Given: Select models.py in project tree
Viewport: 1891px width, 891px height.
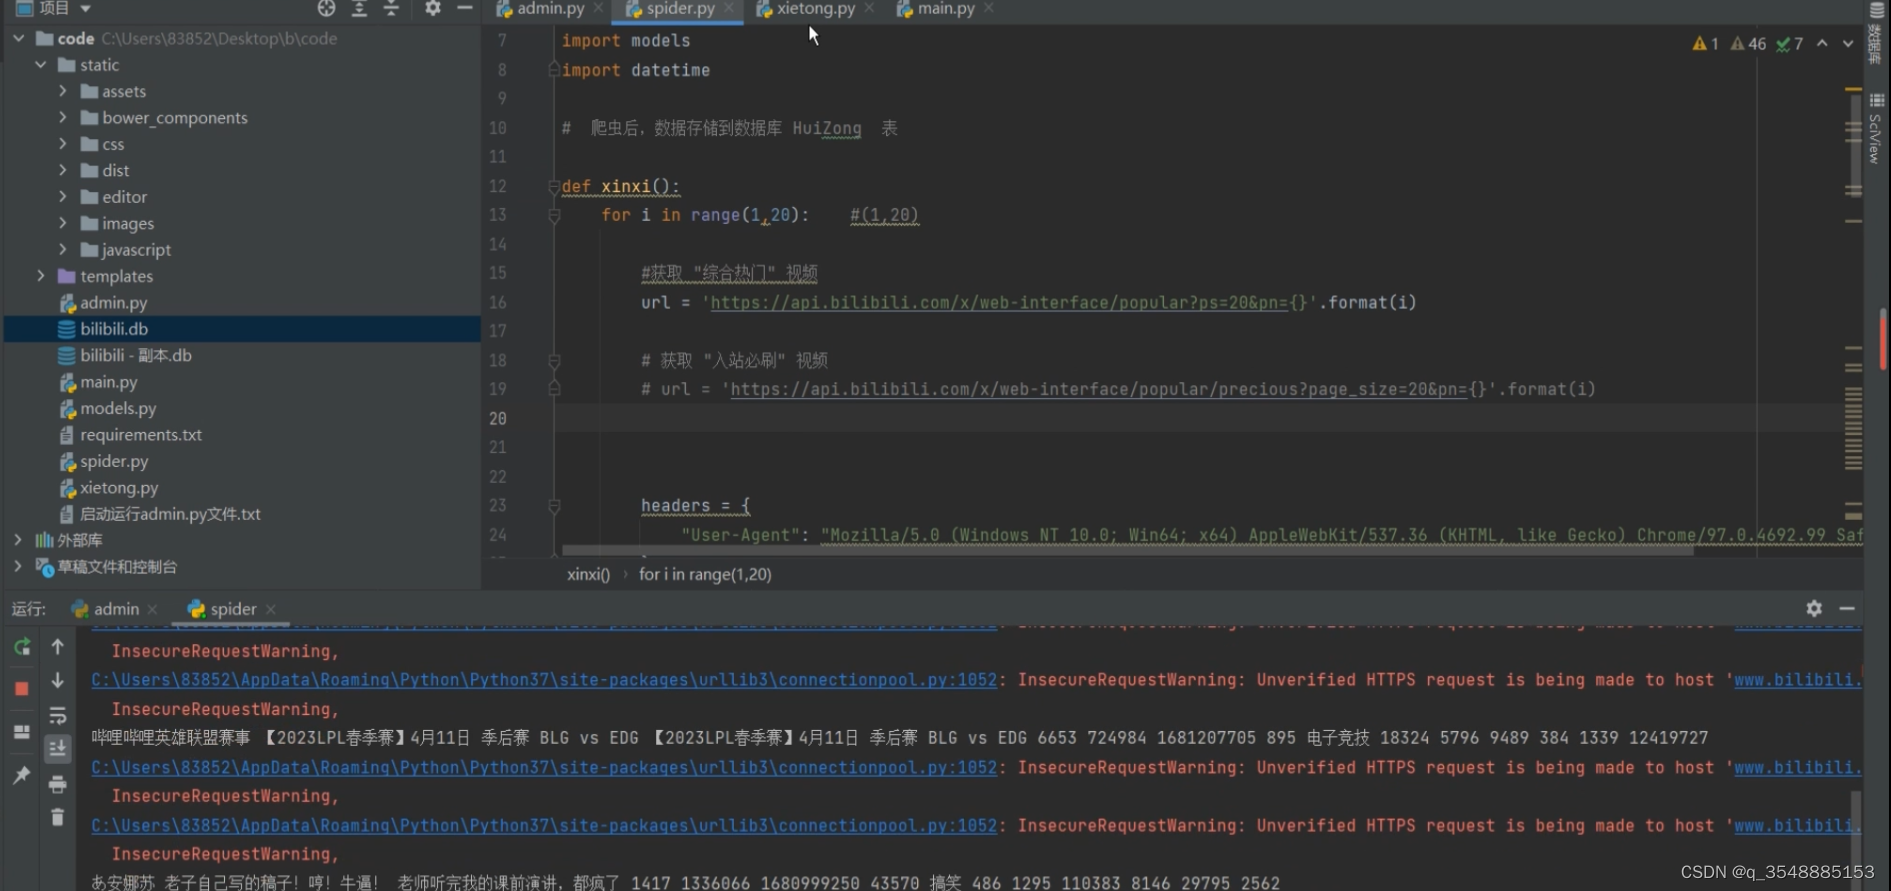Looking at the screenshot, I should [x=118, y=408].
